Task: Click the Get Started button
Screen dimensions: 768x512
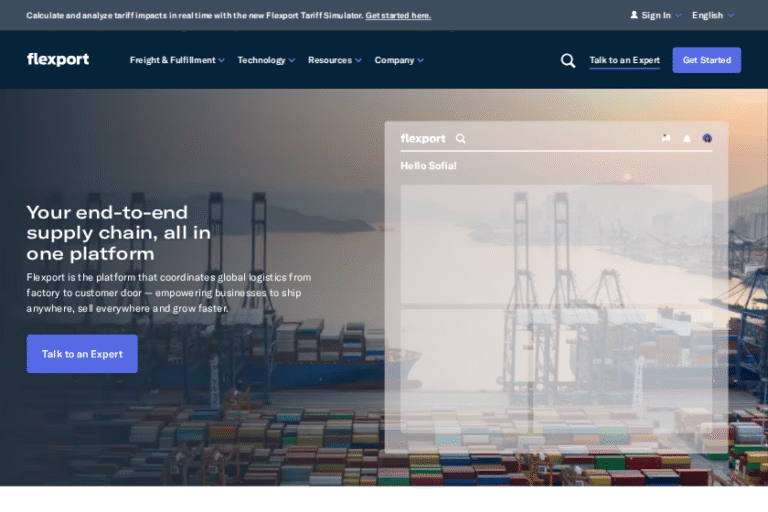Action: (x=706, y=60)
